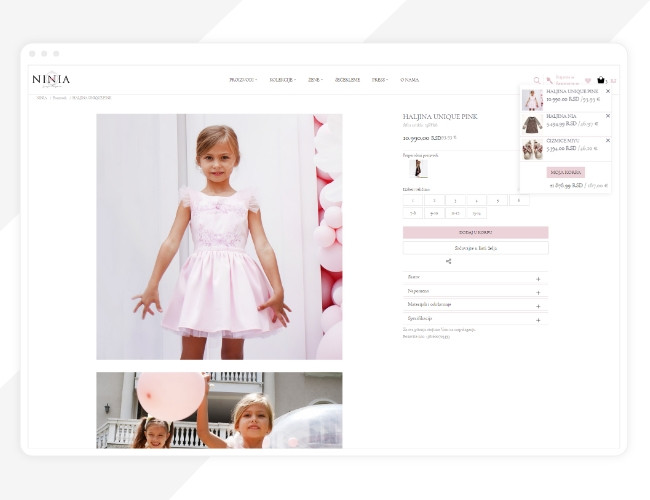Open second product photo with balloon
Screen dimensions: 650x500
point(219,410)
